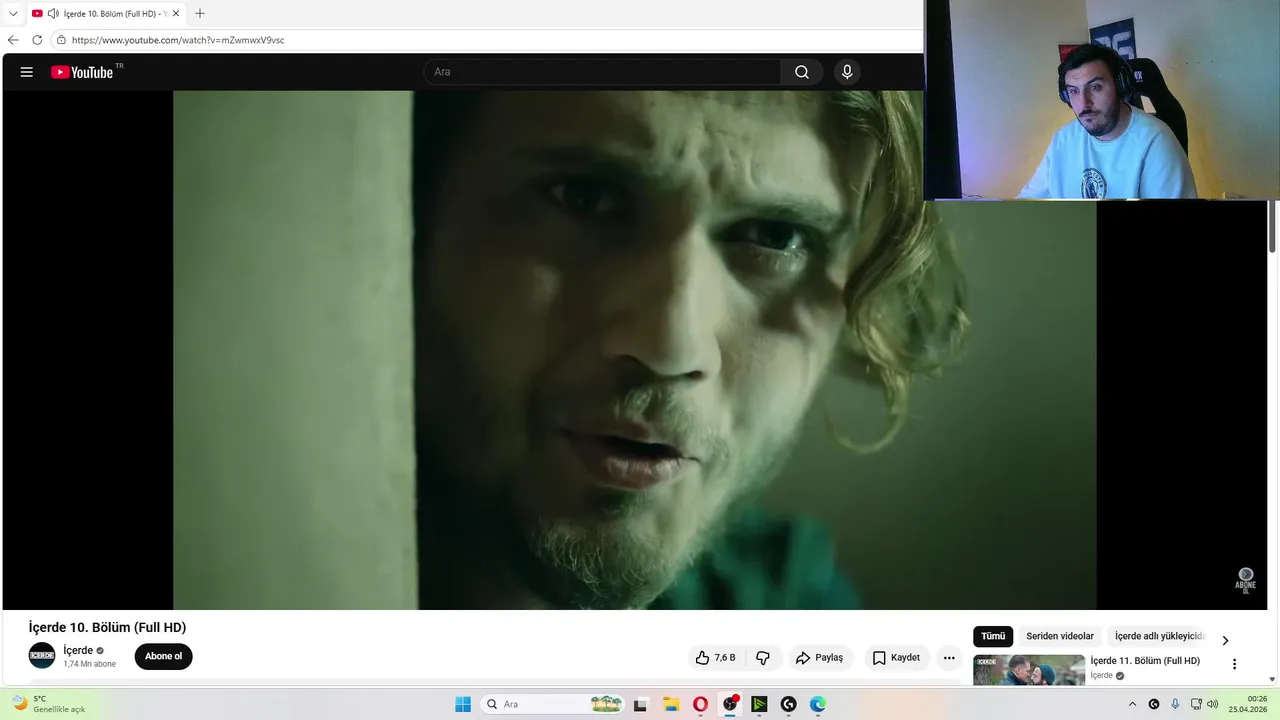This screenshot has width=1280, height=720.
Task: Open options menu for İçerde 11. Bölüm
Action: click(1234, 664)
